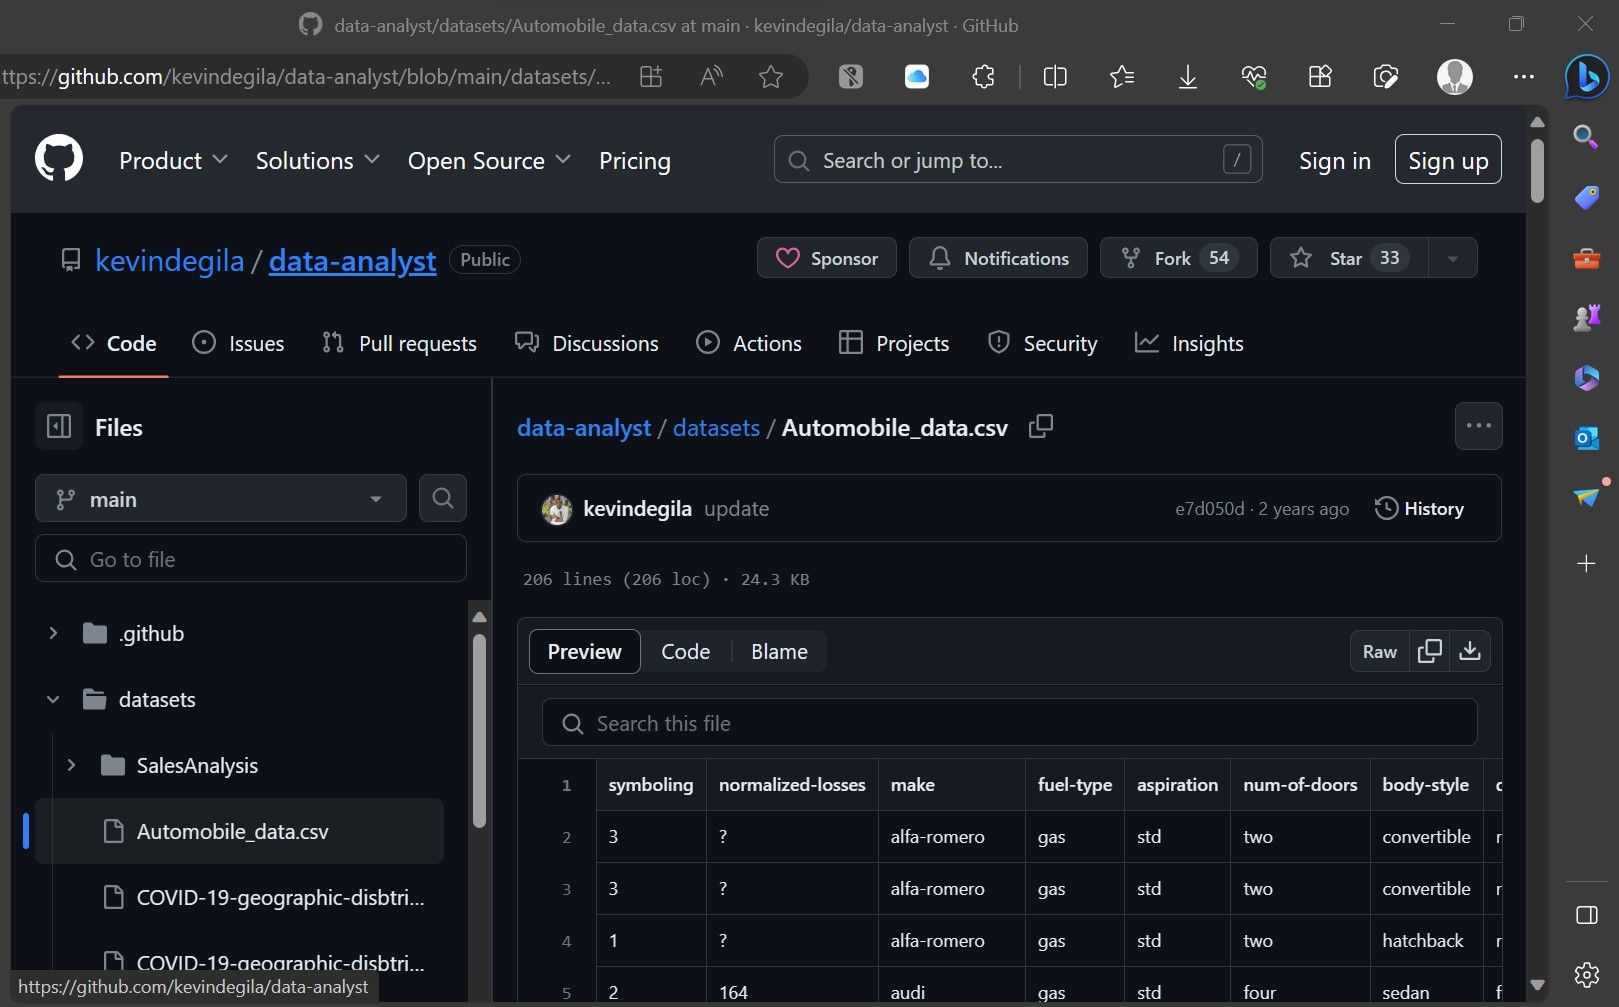Screen dimensions: 1619x1007
Task: Open browser downloads icon
Action: [x=1187, y=77]
